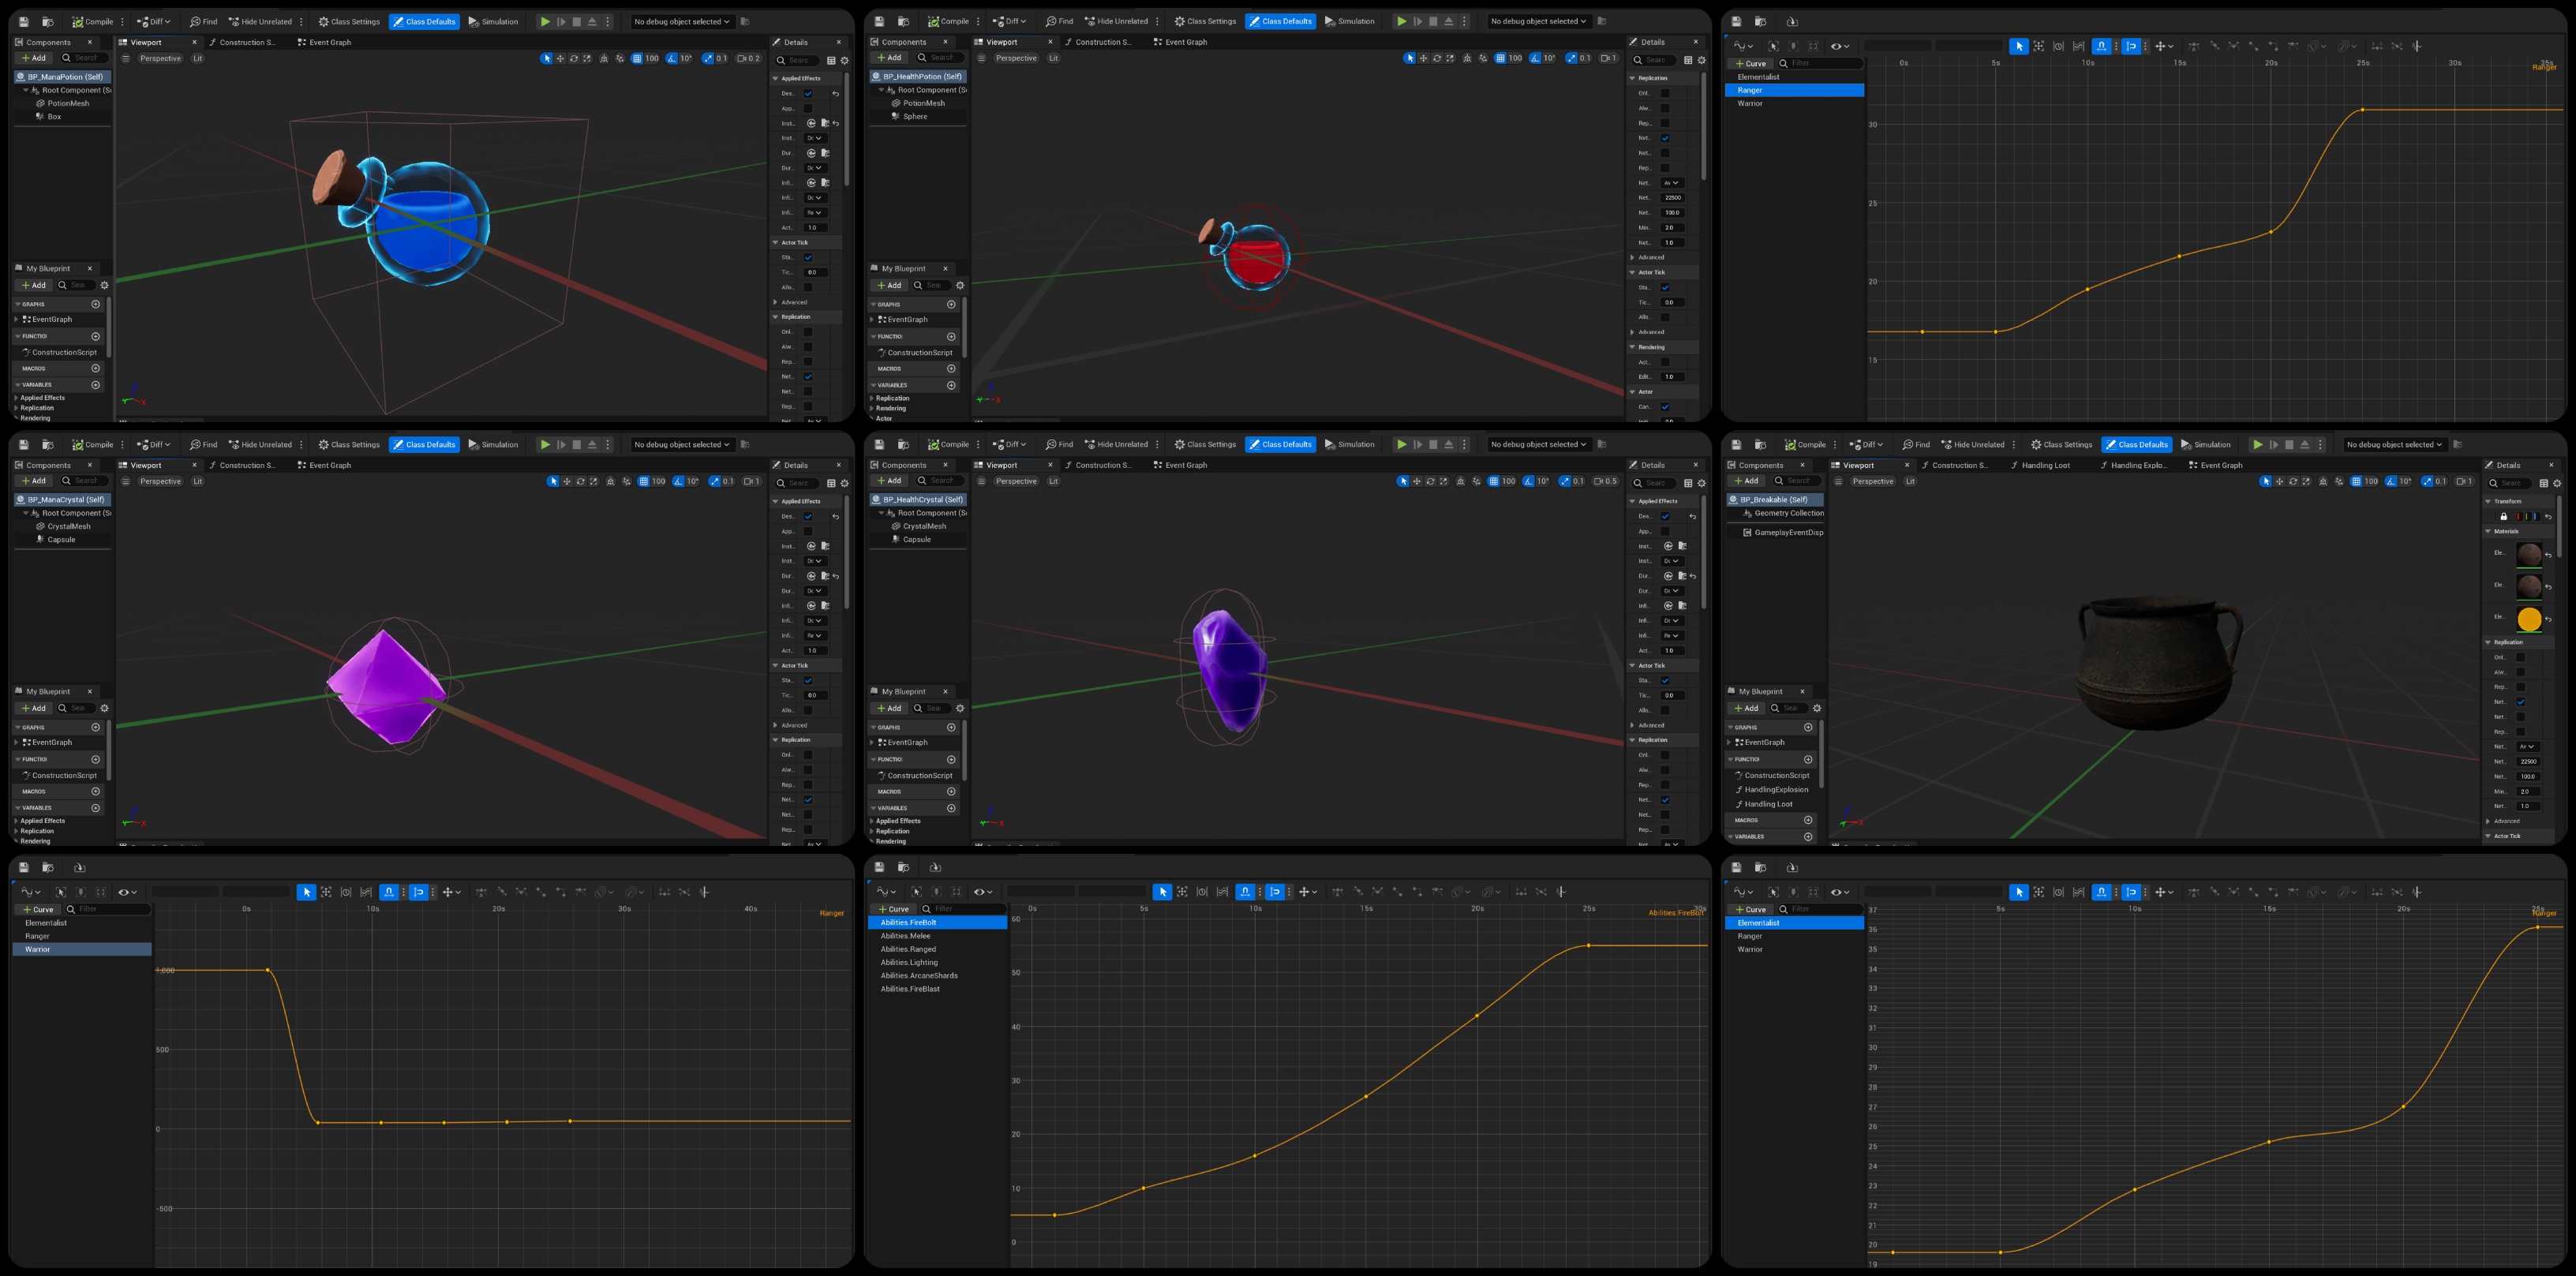Viewport: 2576px width, 1276px height.
Task: Toggle grid snapping in BP_ManaPotion viewport
Action: (637, 58)
